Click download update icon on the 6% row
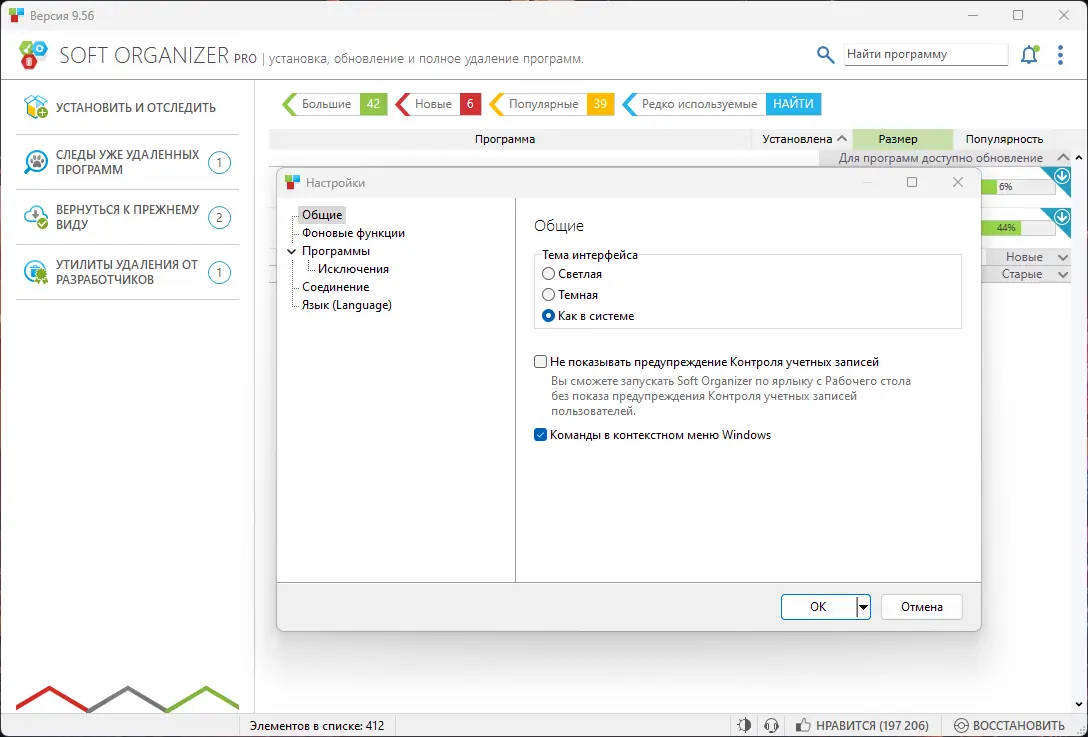The image size is (1088, 737). pos(1062,176)
